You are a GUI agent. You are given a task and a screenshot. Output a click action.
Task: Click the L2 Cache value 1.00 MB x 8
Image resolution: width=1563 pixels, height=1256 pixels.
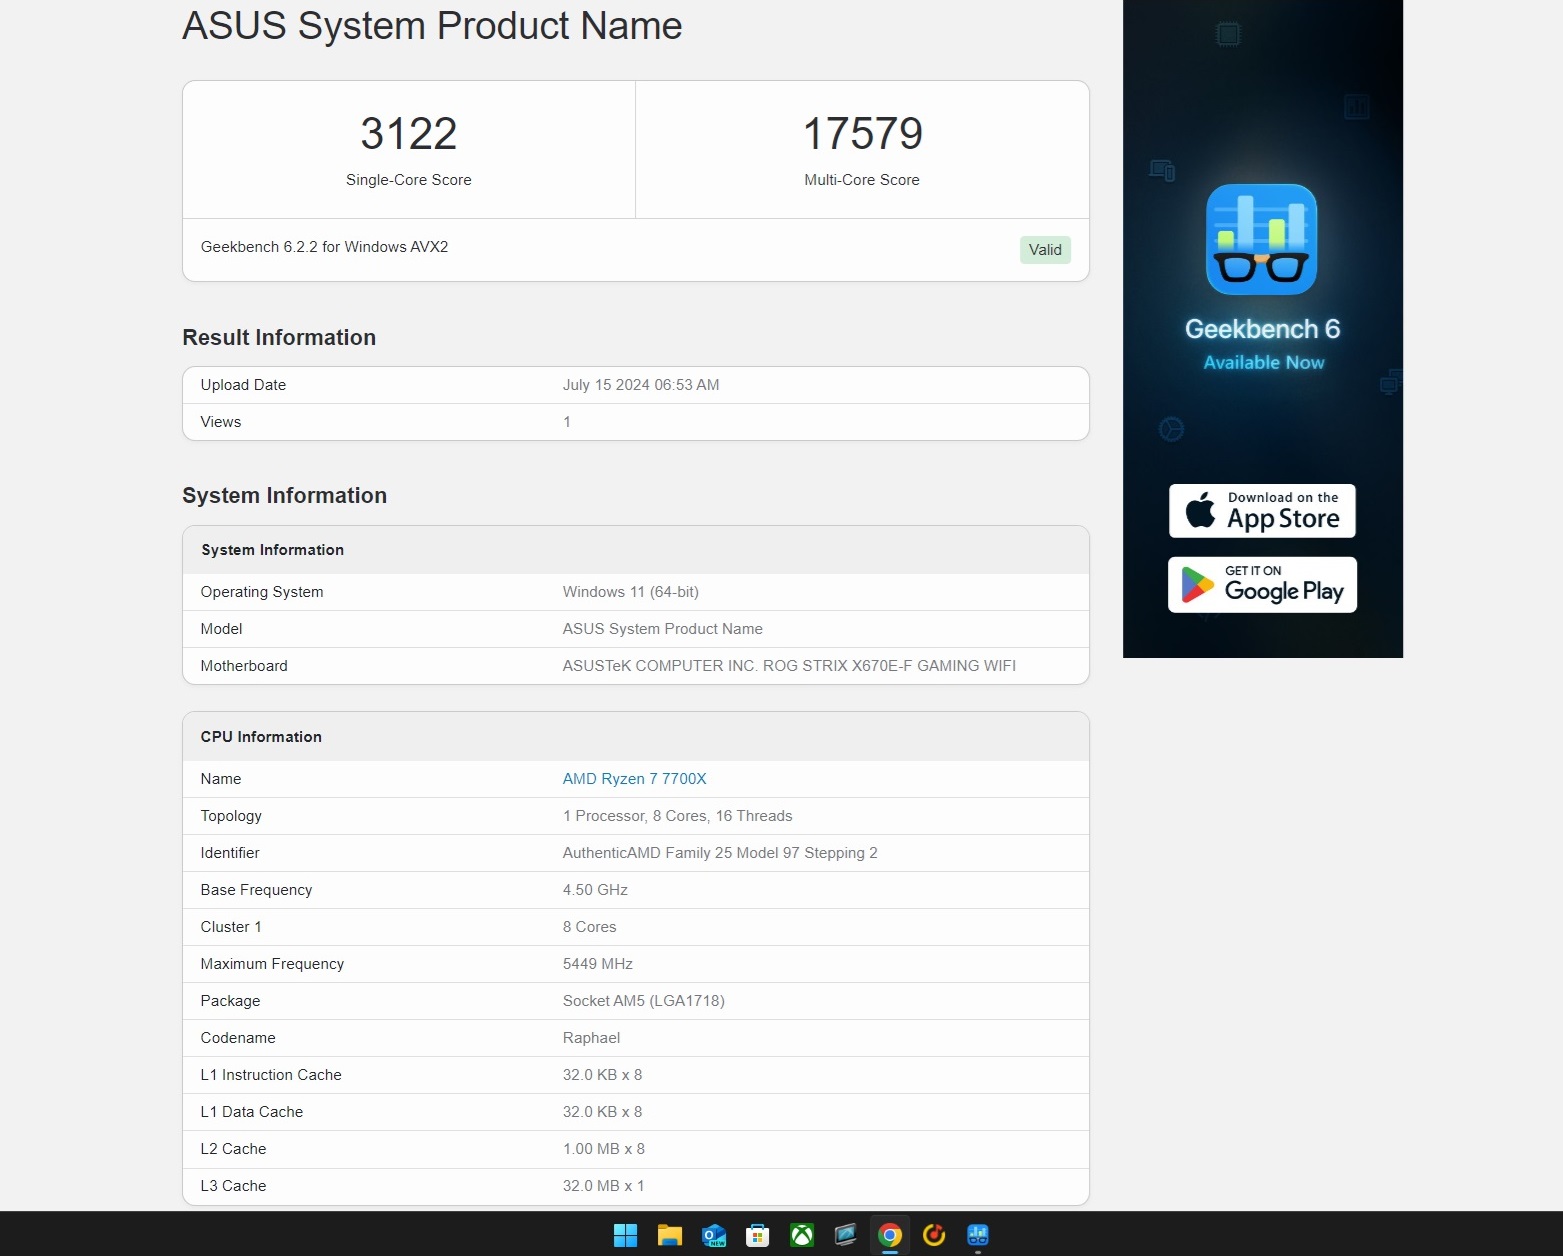coord(603,1149)
